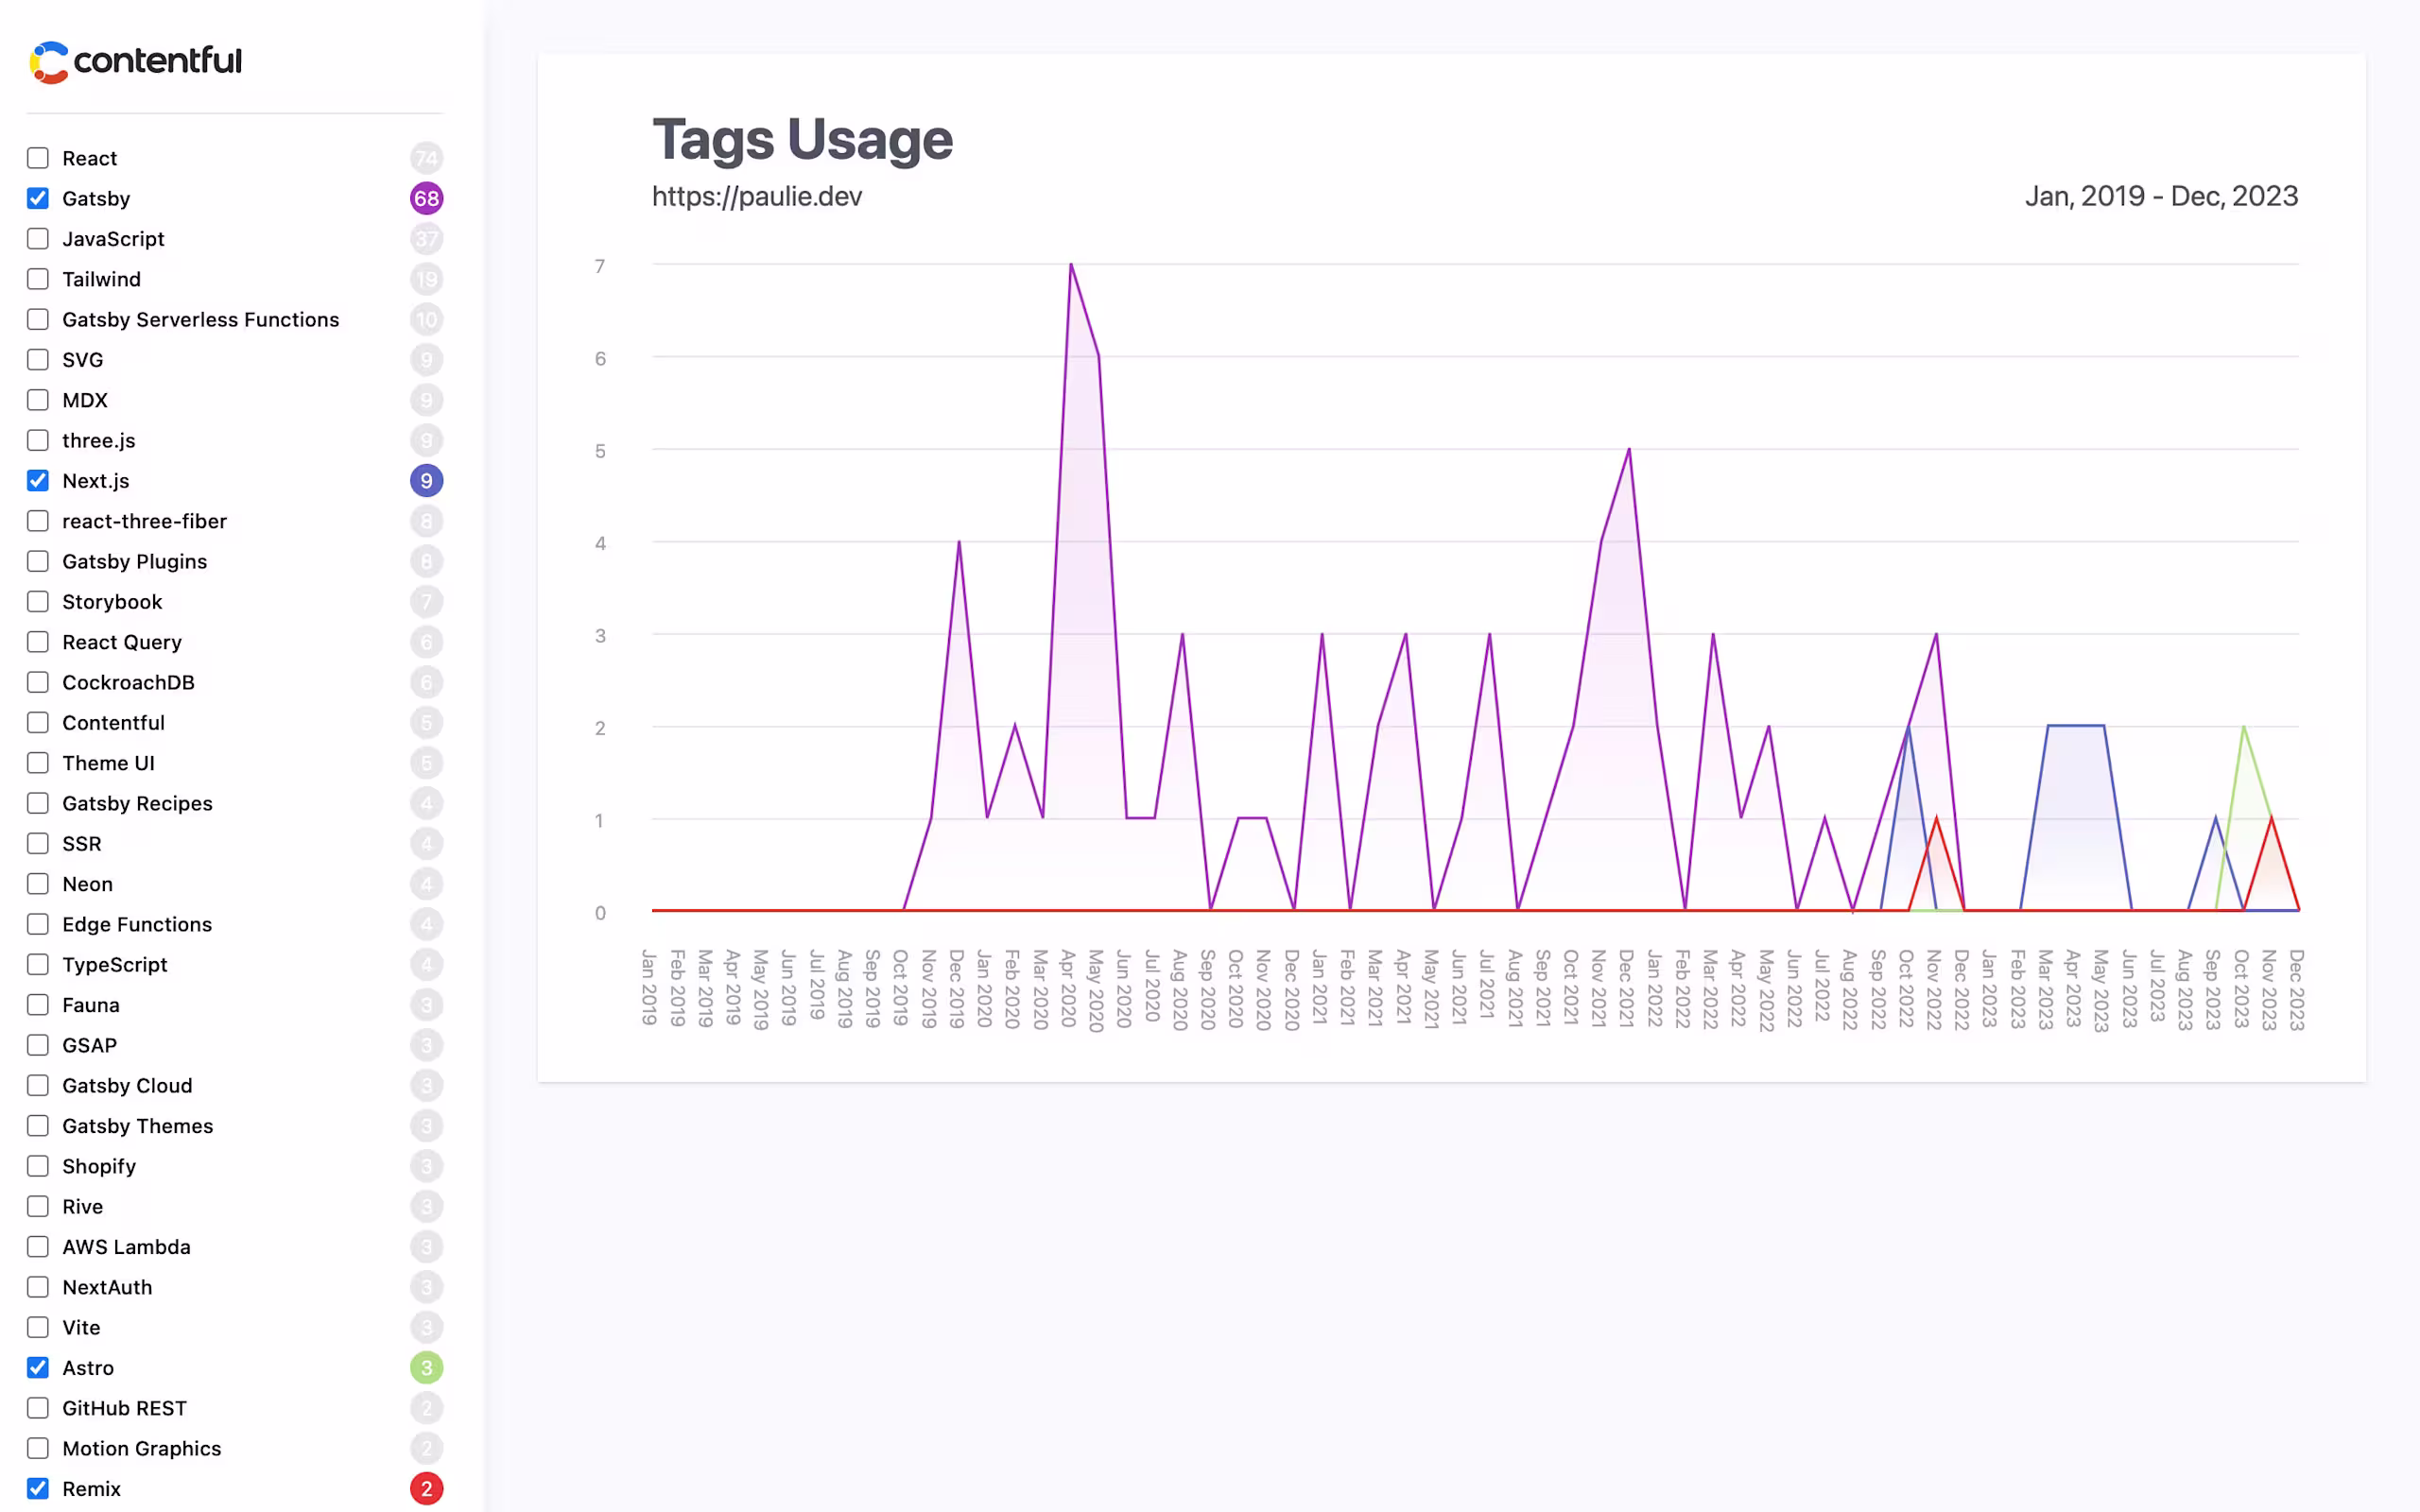Check the React checkbox
The image size is (2420, 1512).
point(38,158)
